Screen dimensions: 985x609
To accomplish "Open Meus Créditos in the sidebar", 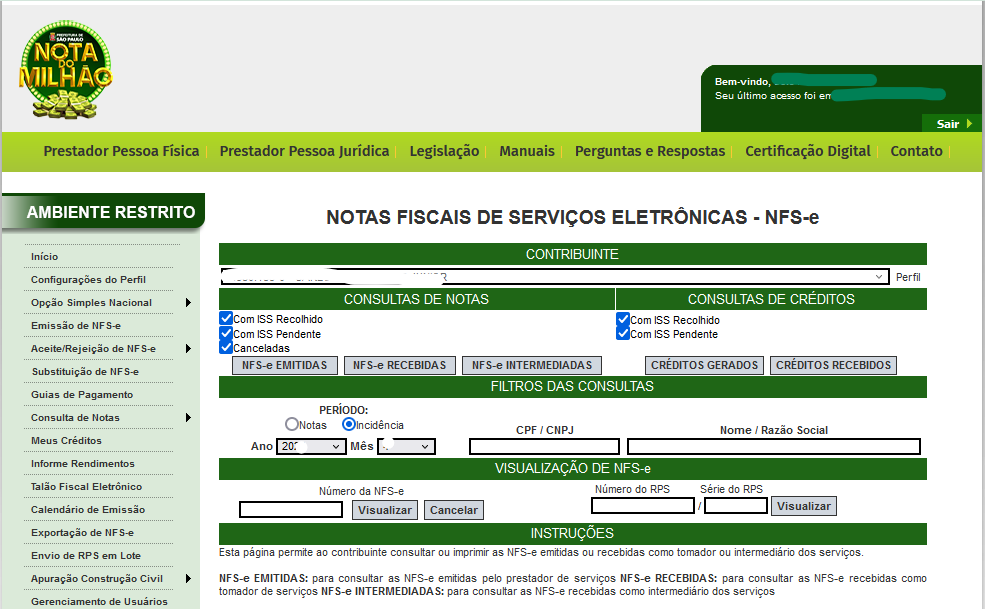I will [x=66, y=441].
